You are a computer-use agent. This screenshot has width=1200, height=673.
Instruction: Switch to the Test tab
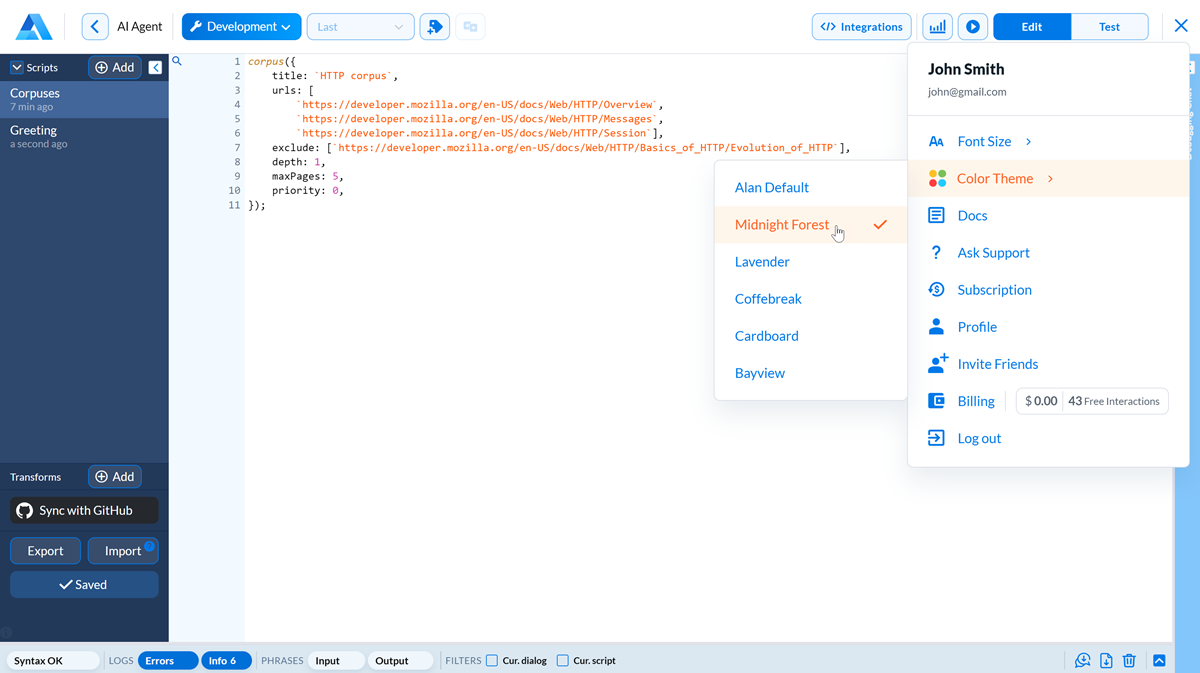pyautogui.click(x=1109, y=27)
